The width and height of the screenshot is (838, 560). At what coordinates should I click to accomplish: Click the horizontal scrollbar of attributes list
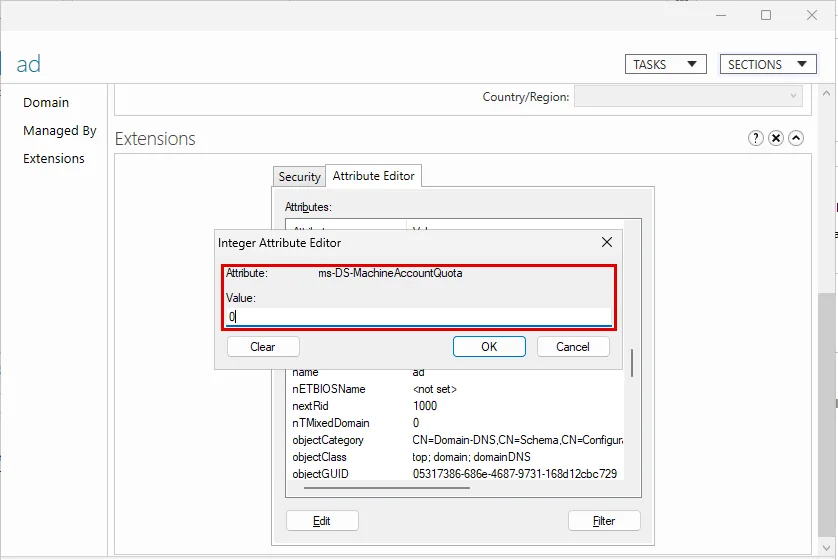tap(387, 487)
